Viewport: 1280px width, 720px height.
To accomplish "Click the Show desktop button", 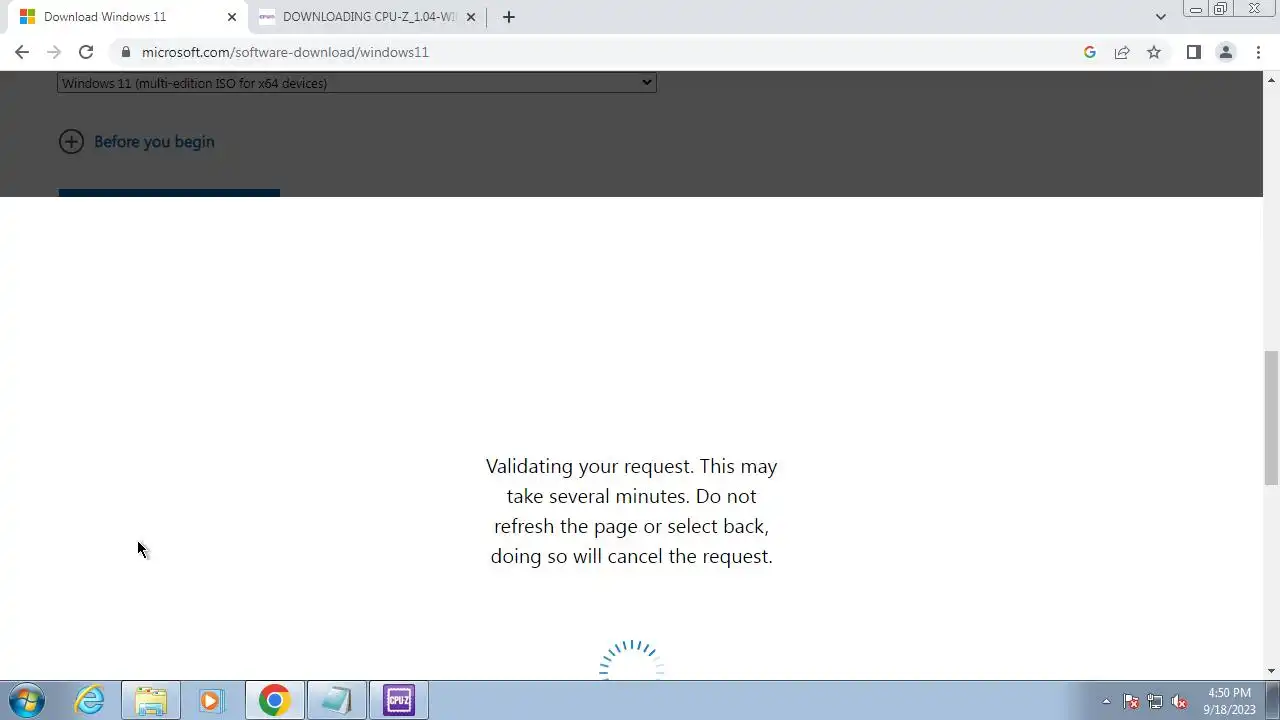I will 1272,700.
